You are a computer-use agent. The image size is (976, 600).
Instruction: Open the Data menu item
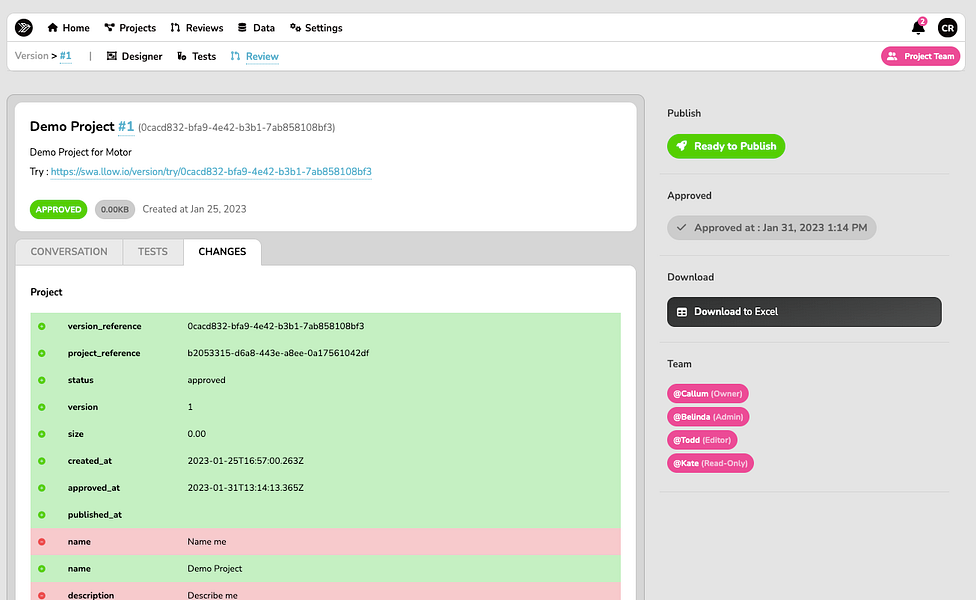click(x=256, y=27)
